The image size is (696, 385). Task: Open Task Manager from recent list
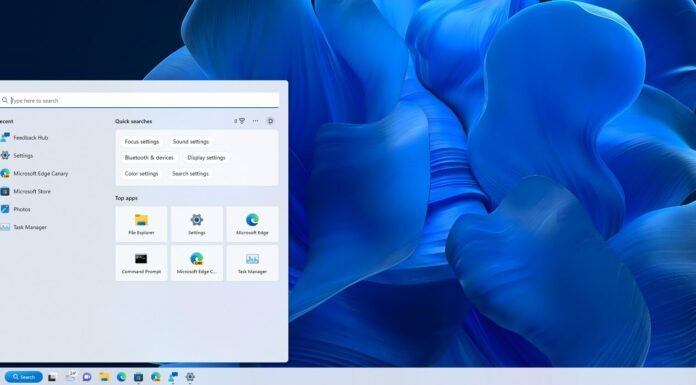pyautogui.click(x=24, y=227)
